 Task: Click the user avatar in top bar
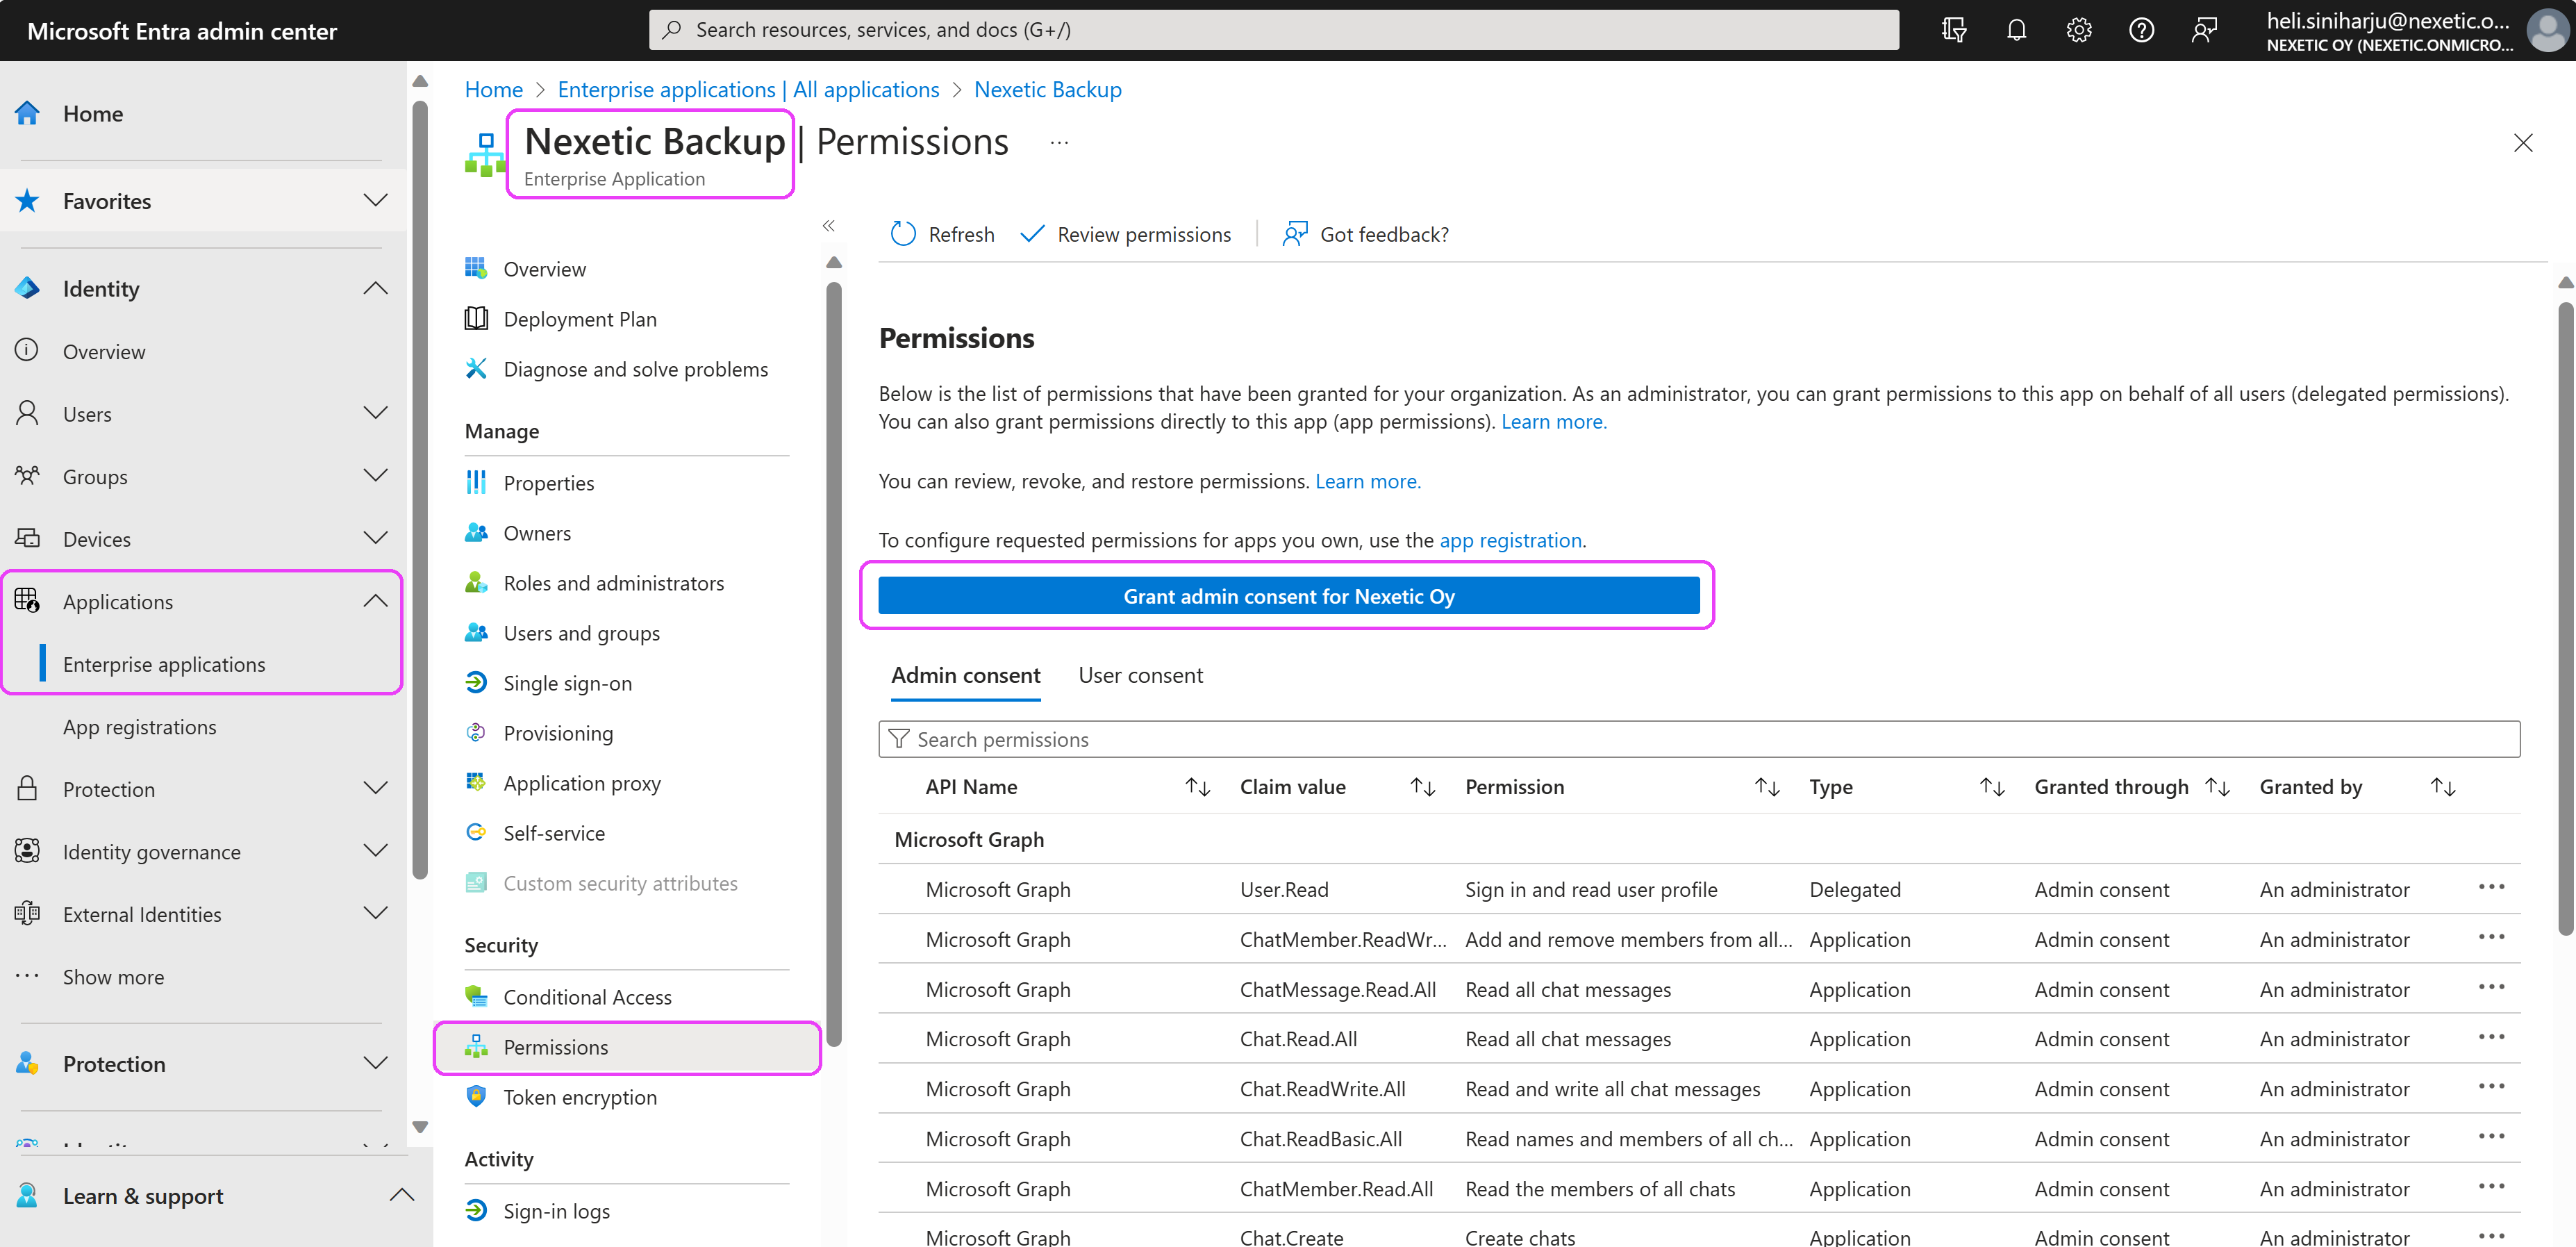(2545, 30)
